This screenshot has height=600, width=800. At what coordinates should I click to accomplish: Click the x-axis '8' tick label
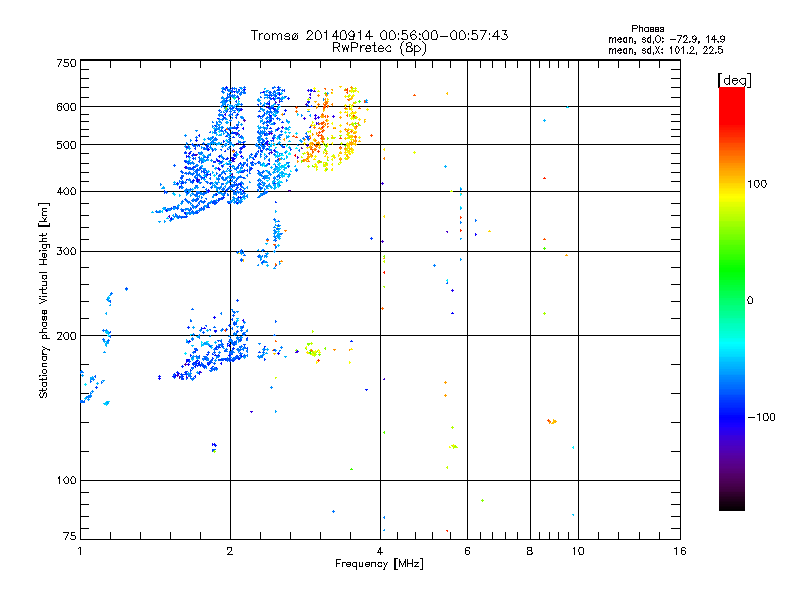tap(530, 551)
